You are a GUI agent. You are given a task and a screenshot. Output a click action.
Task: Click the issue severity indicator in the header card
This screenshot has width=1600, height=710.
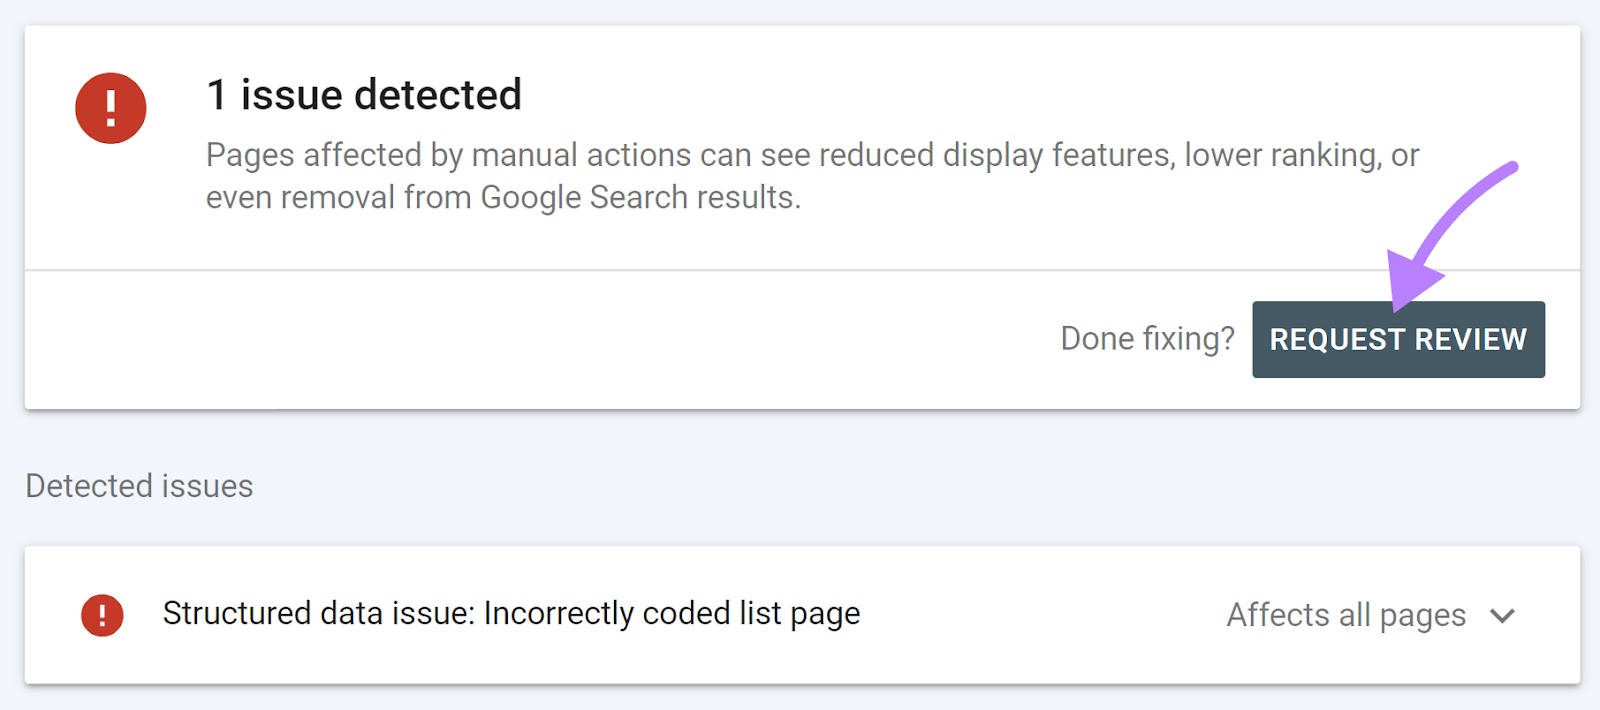(x=110, y=107)
